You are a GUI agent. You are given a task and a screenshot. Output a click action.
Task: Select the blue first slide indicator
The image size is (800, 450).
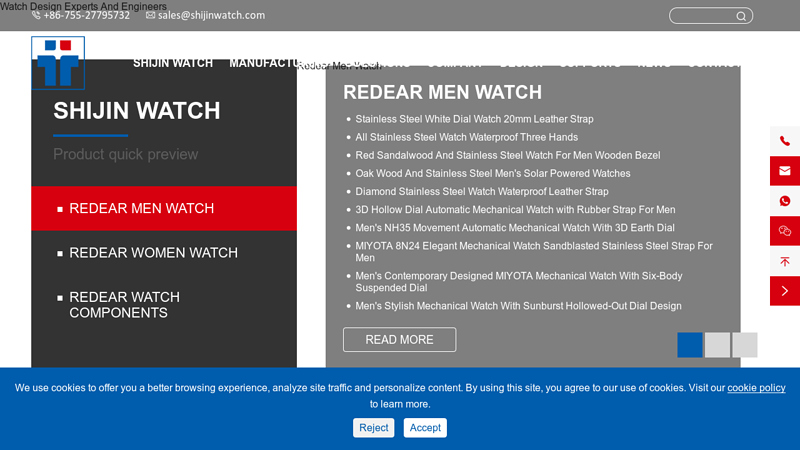(x=690, y=345)
